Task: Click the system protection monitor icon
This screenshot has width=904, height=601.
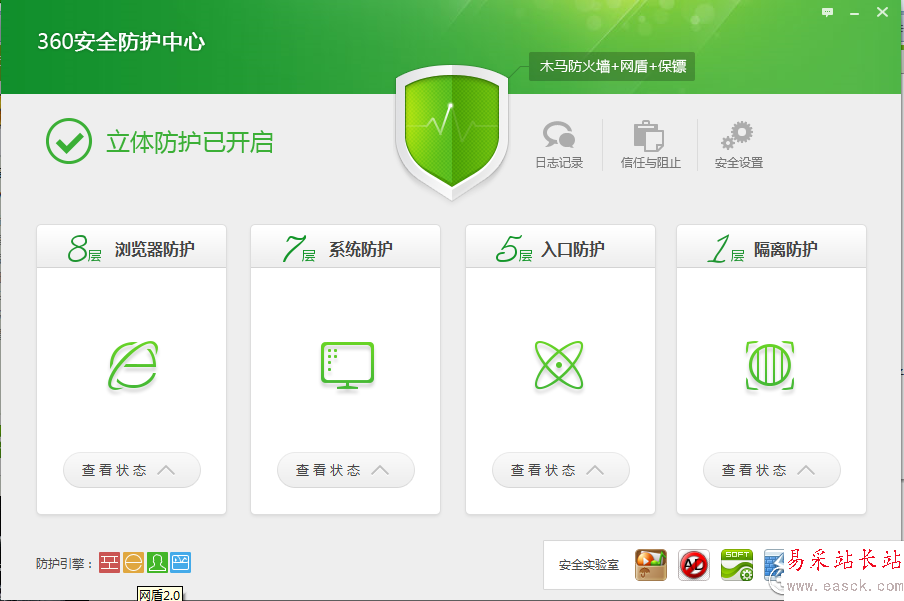Action: [345, 366]
